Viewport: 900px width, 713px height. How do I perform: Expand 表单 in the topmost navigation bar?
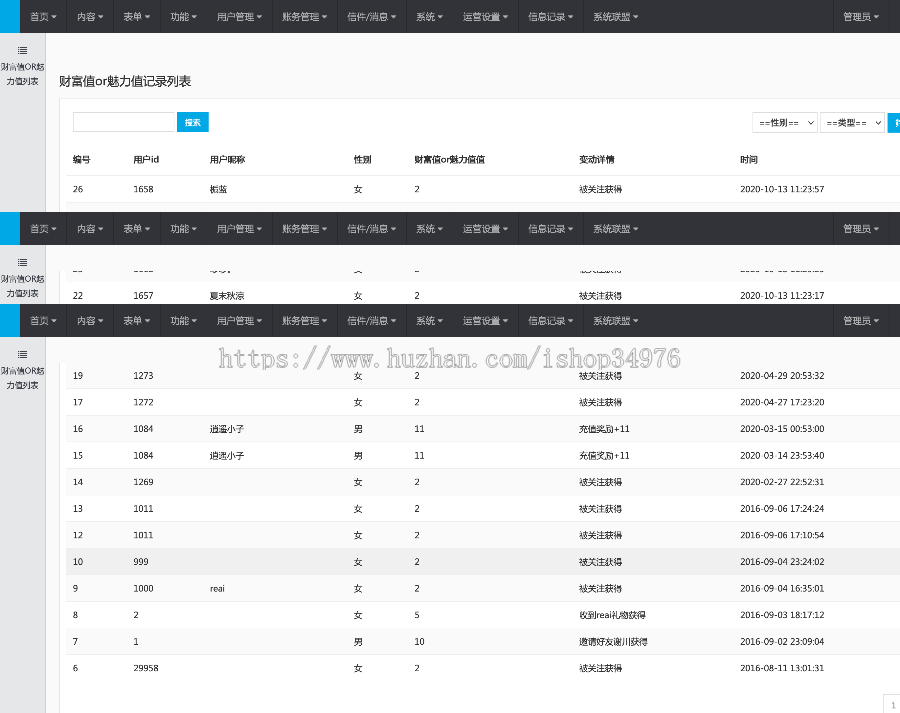coord(137,17)
